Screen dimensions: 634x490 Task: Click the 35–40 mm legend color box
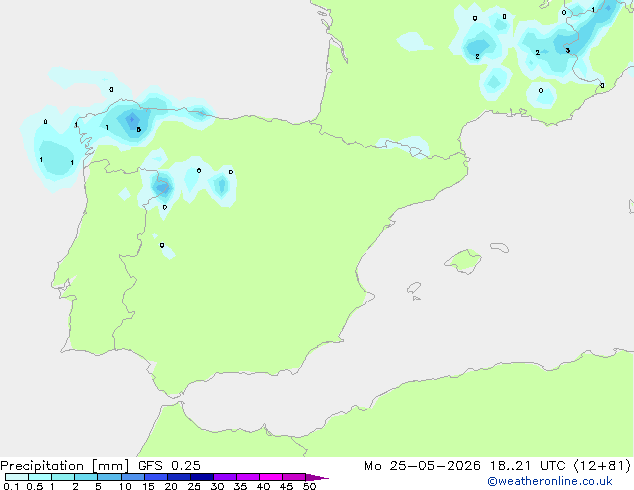click(248, 477)
